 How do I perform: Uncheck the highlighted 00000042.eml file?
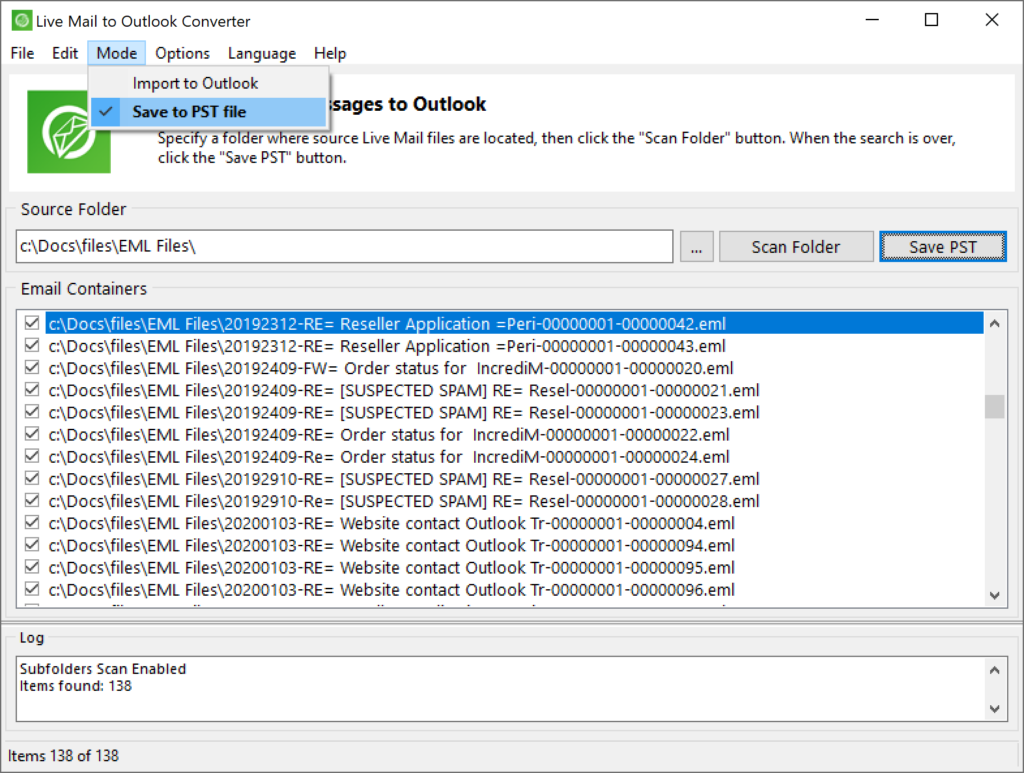click(31, 323)
